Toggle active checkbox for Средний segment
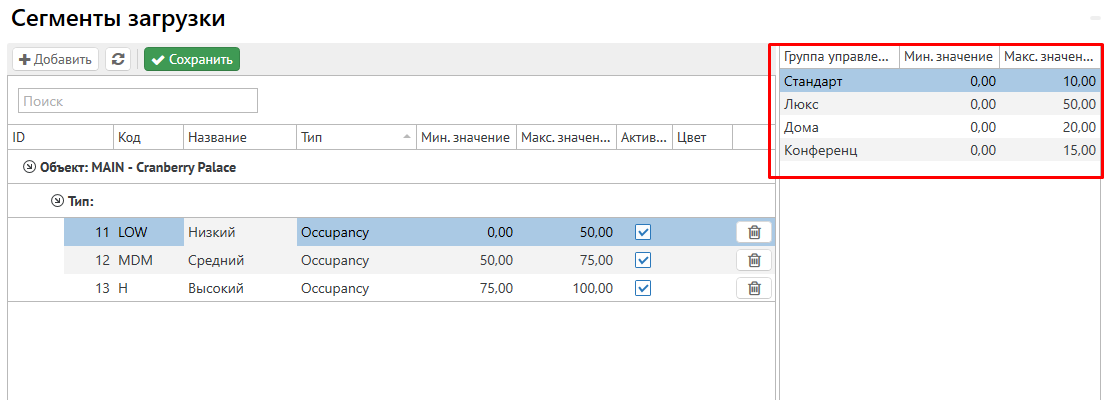Viewport: 1114px width, 400px height. click(x=643, y=260)
